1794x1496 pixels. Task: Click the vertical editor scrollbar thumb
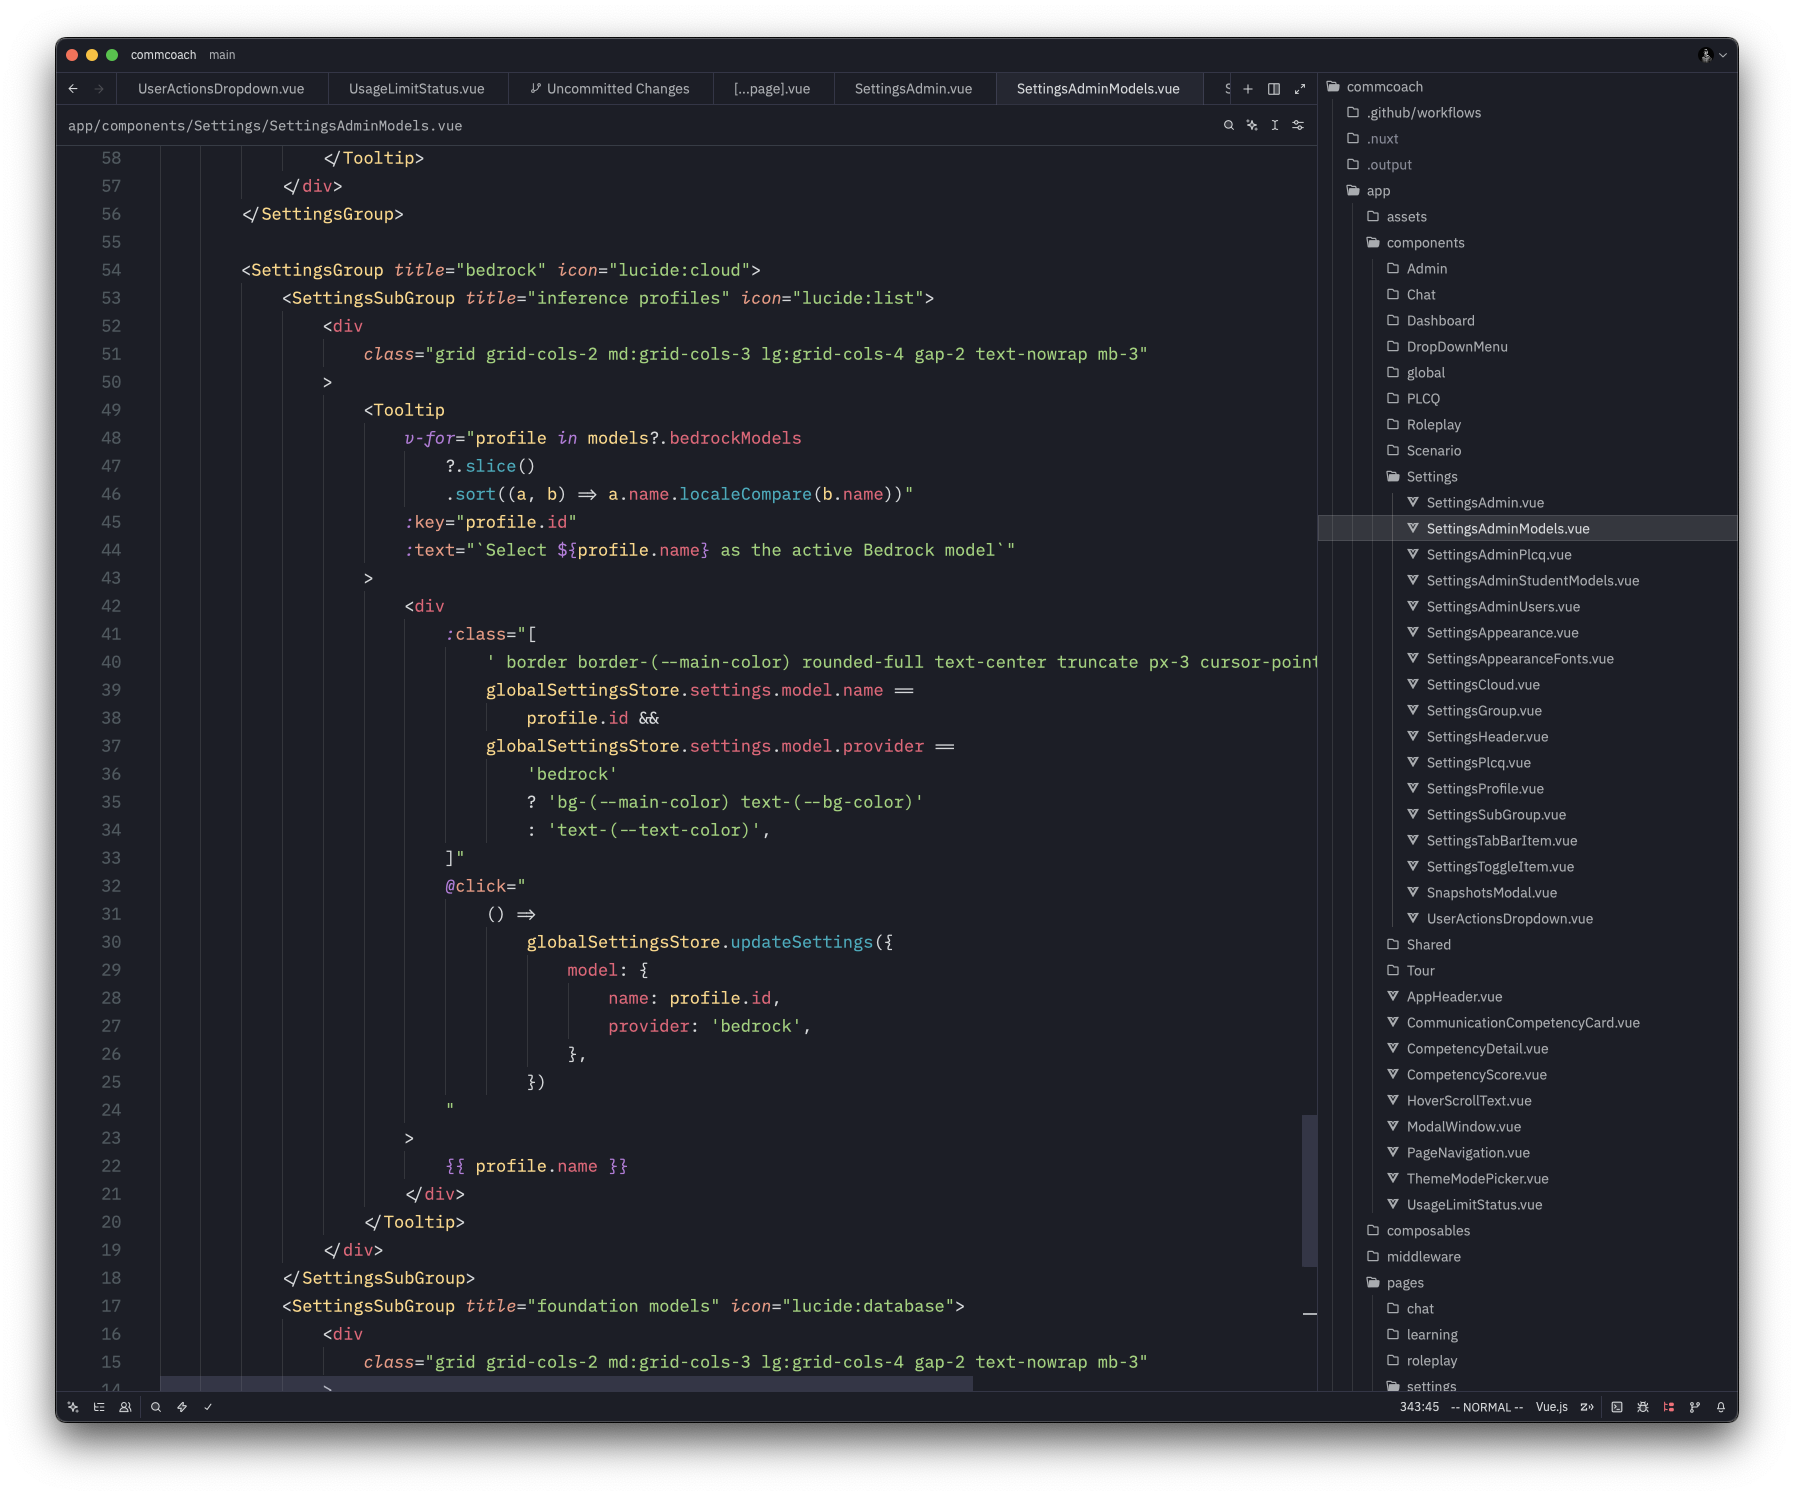pyautogui.click(x=1309, y=1191)
